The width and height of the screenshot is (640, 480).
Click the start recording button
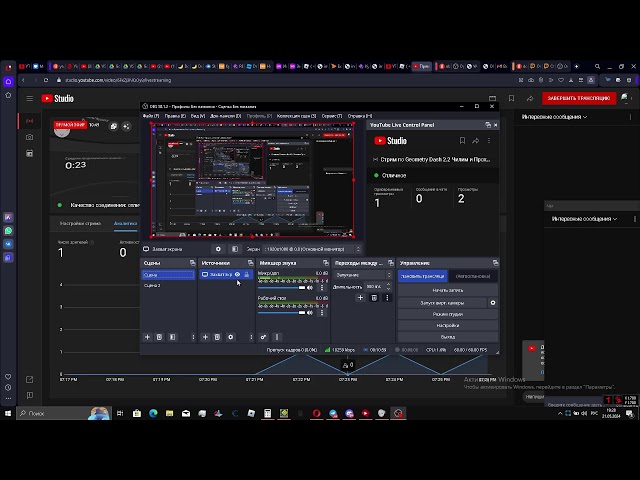tap(447, 290)
